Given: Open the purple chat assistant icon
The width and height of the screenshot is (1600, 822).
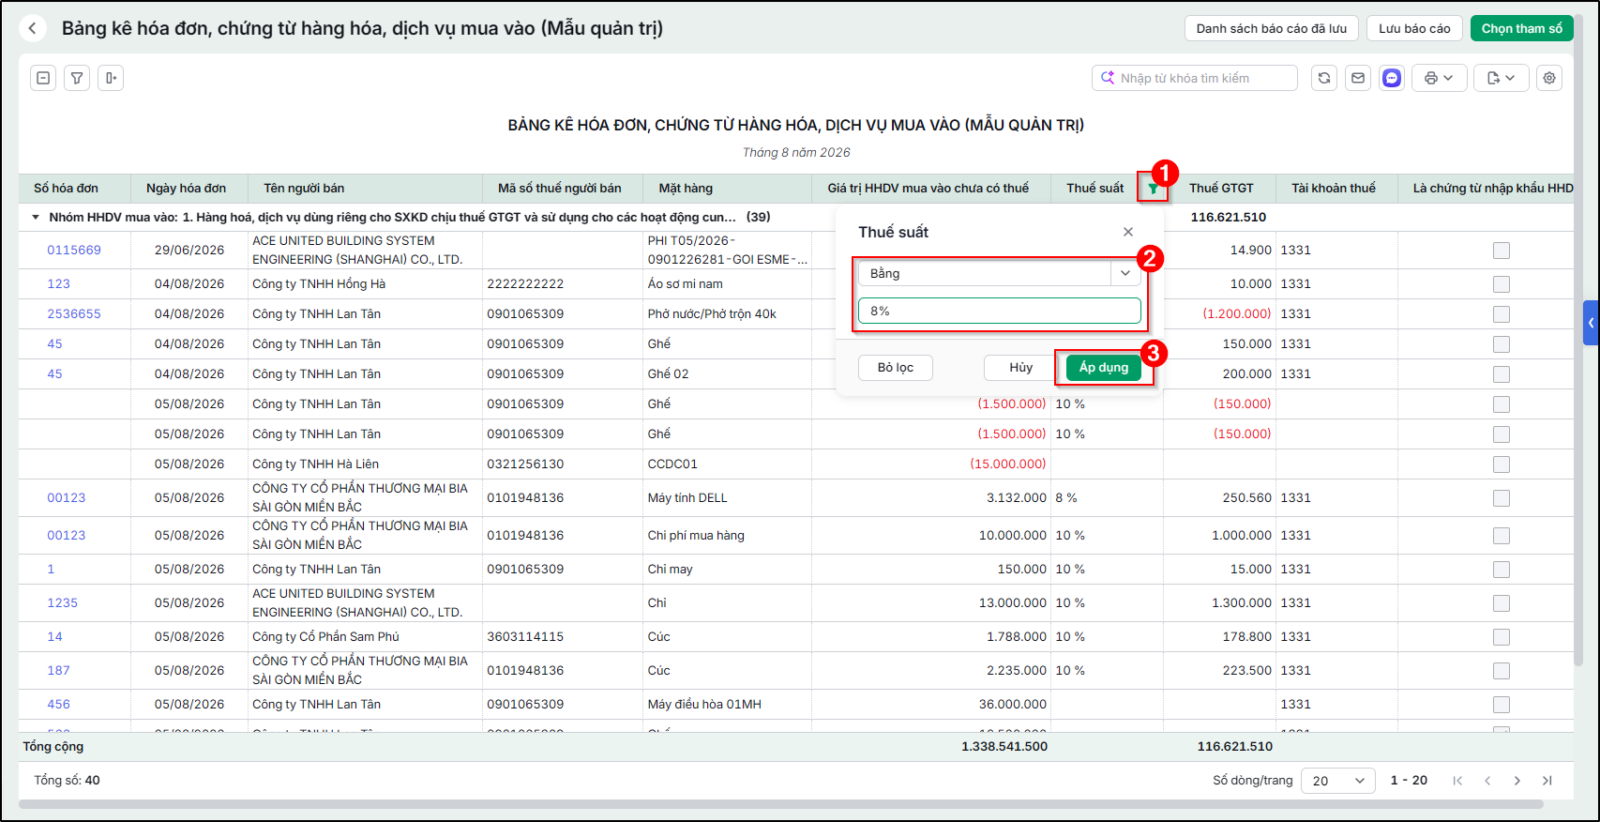Looking at the screenshot, I should click(1392, 78).
